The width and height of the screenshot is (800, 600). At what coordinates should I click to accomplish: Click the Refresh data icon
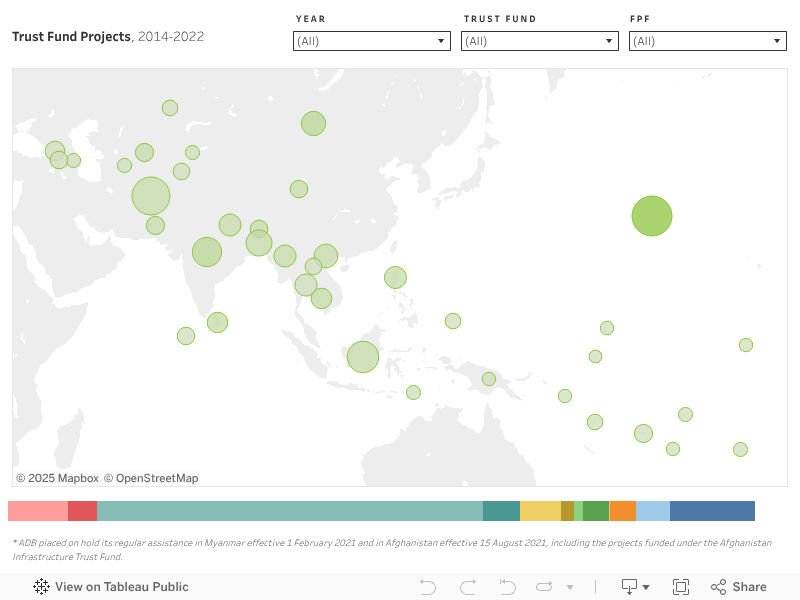(x=544, y=587)
